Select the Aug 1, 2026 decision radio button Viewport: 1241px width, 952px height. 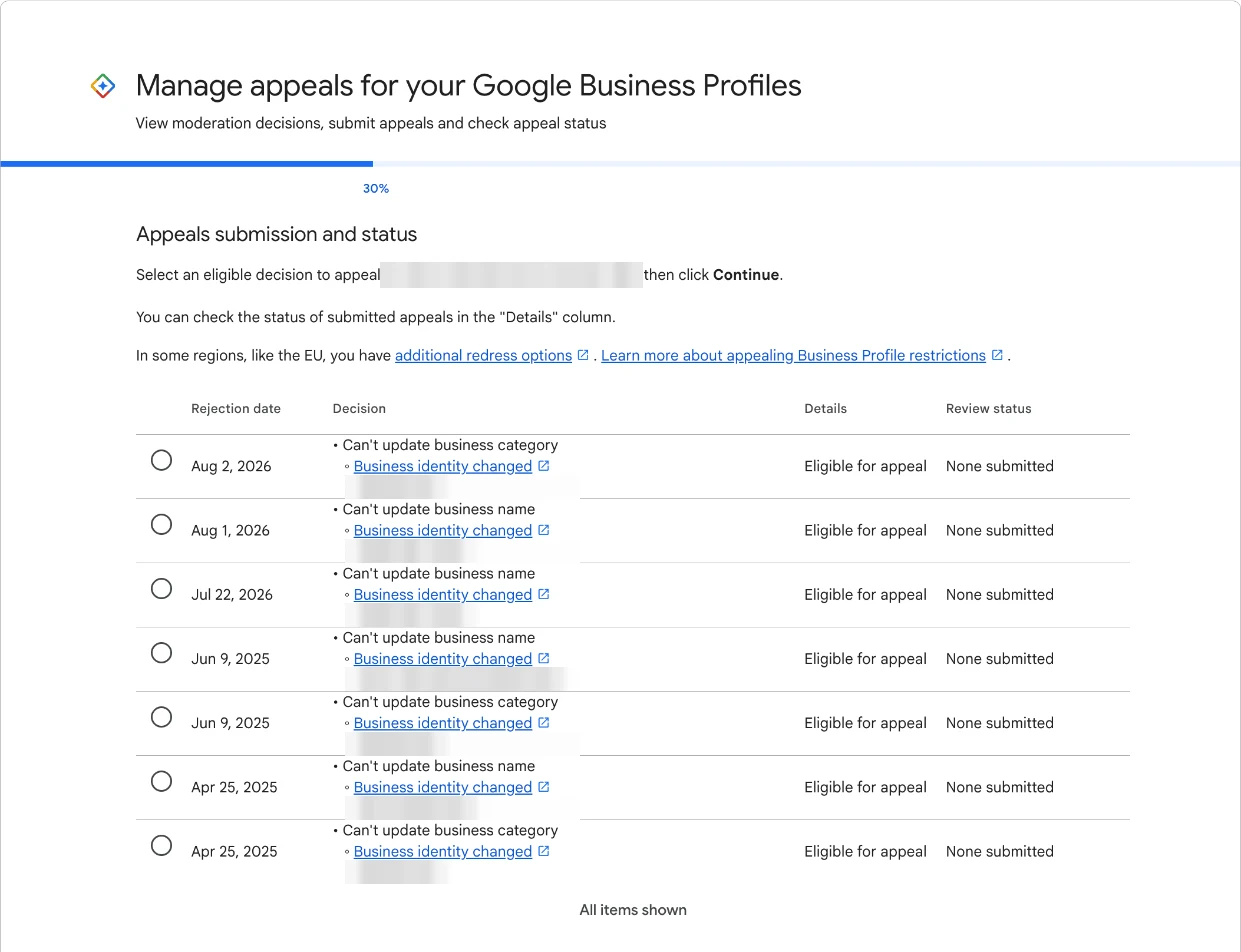point(161,524)
